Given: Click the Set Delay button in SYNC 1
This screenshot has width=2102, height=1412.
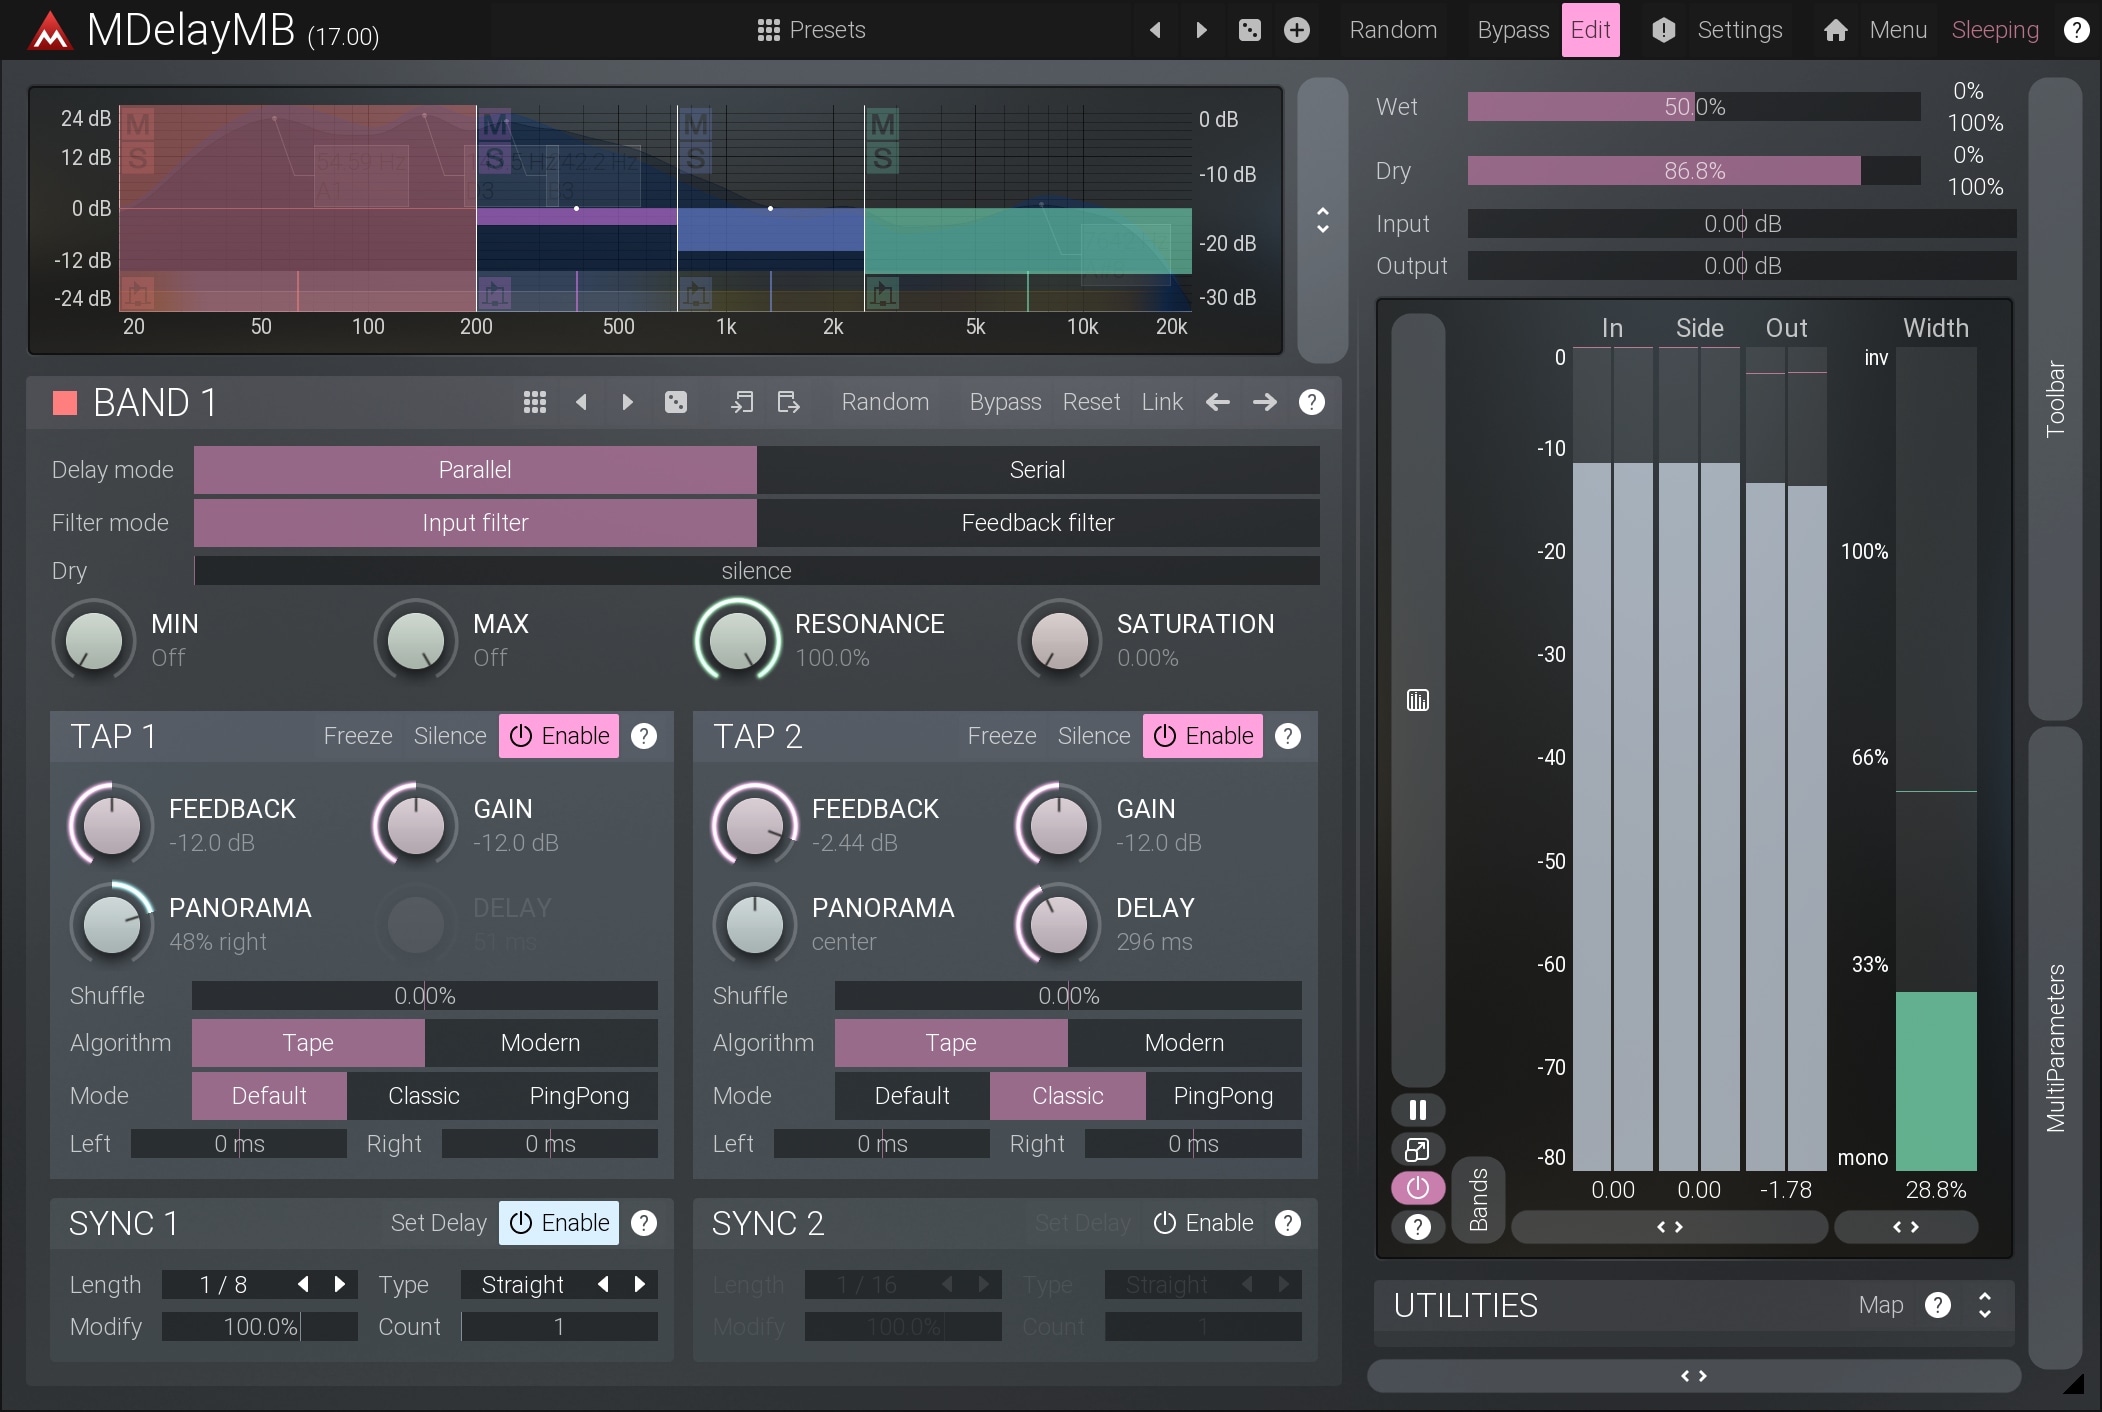Looking at the screenshot, I should (438, 1223).
